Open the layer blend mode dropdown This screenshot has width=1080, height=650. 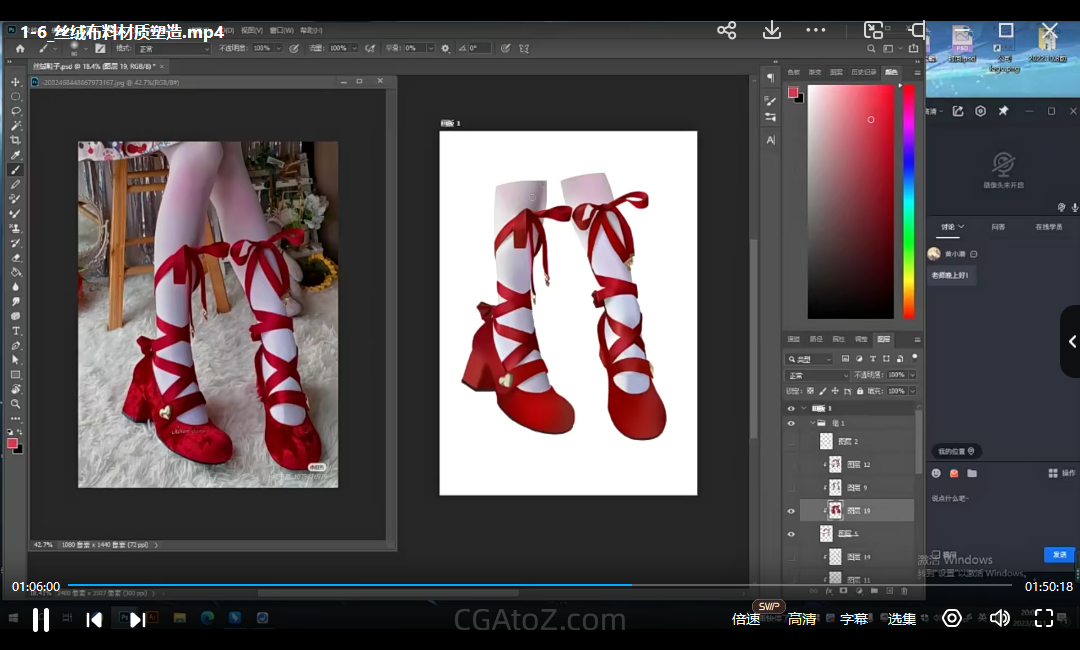(x=815, y=375)
